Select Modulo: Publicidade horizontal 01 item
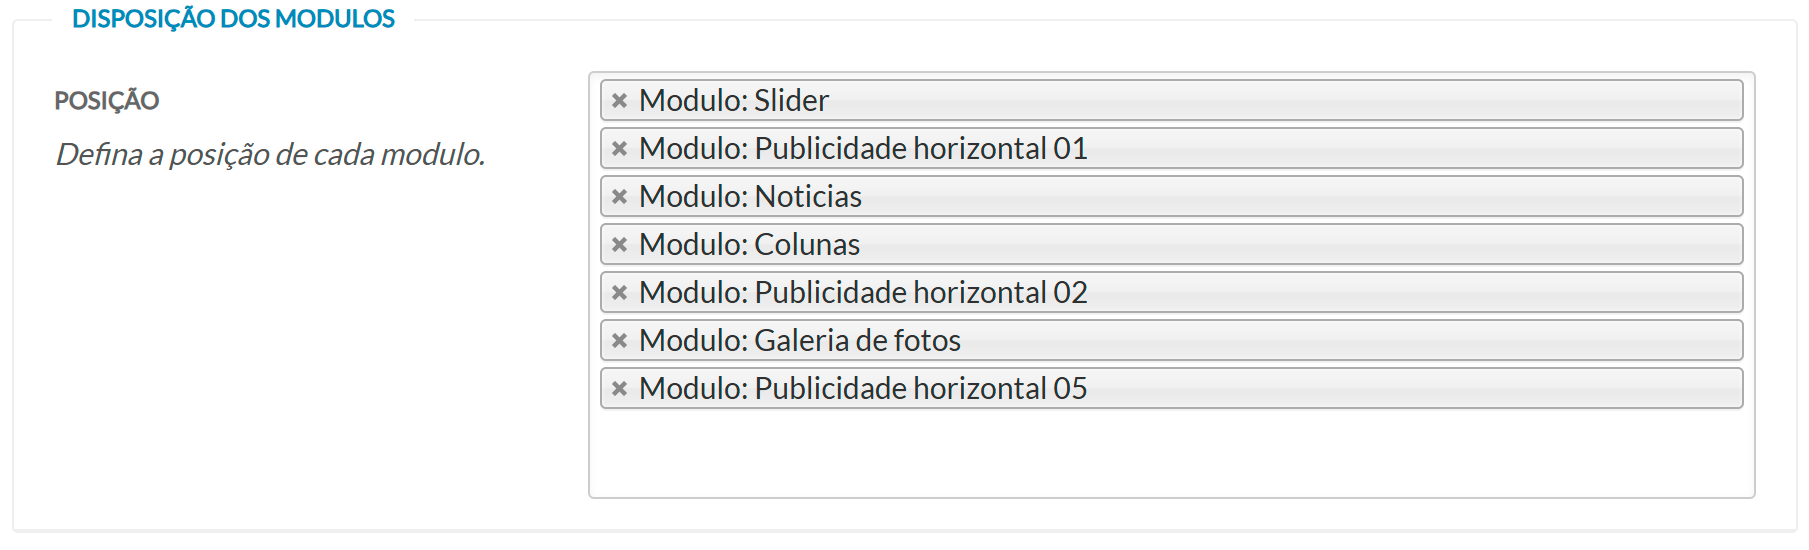This screenshot has width=1809, height=550. coord(863,148)
